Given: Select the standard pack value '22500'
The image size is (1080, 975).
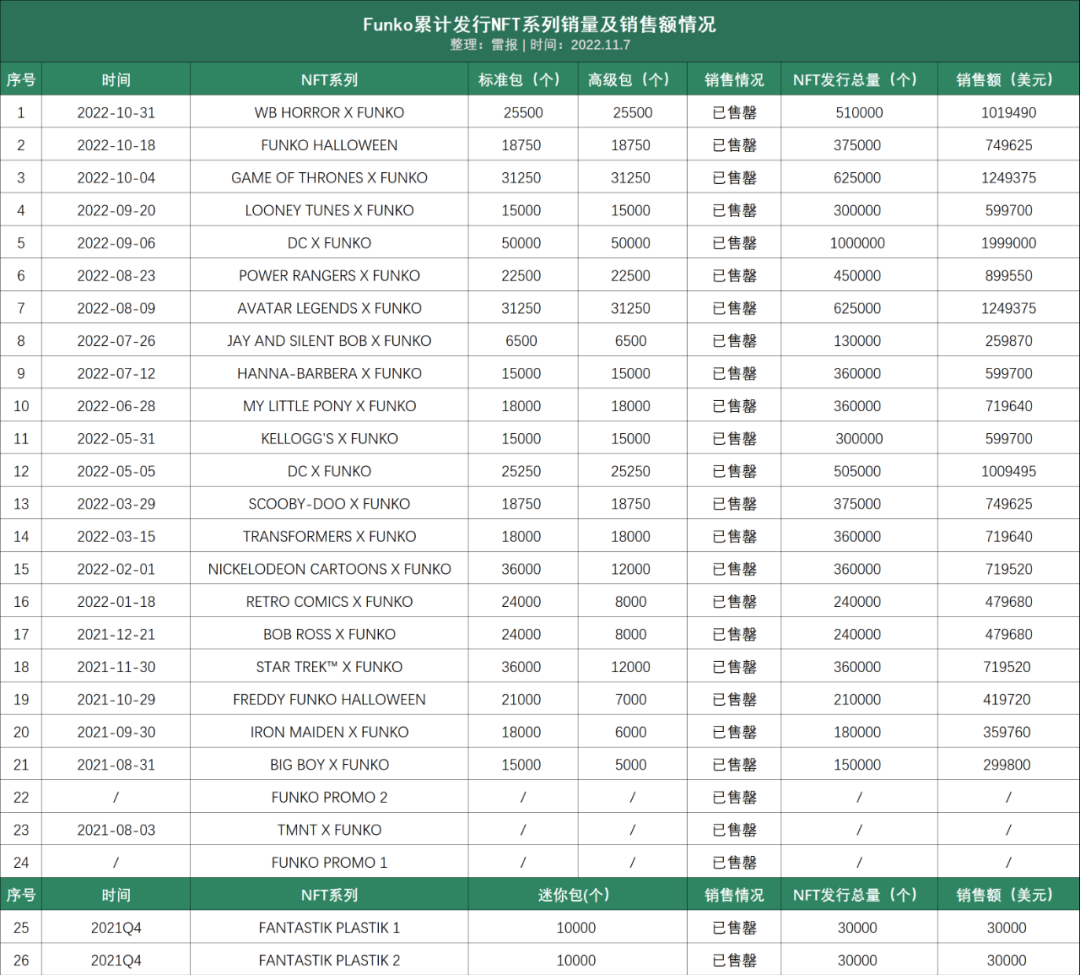Looking at the screenshot, I should 521,275.
